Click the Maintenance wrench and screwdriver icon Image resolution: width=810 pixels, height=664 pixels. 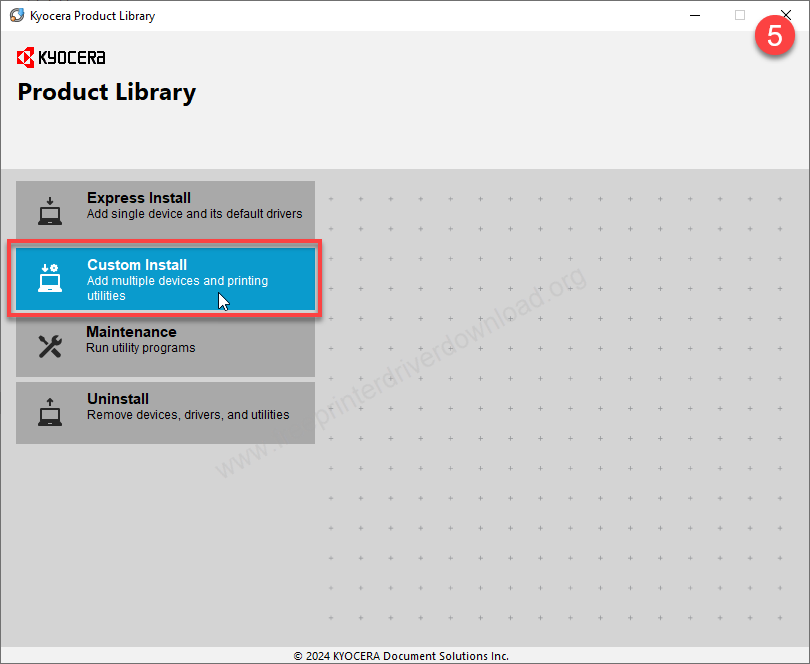click(50, 346)
